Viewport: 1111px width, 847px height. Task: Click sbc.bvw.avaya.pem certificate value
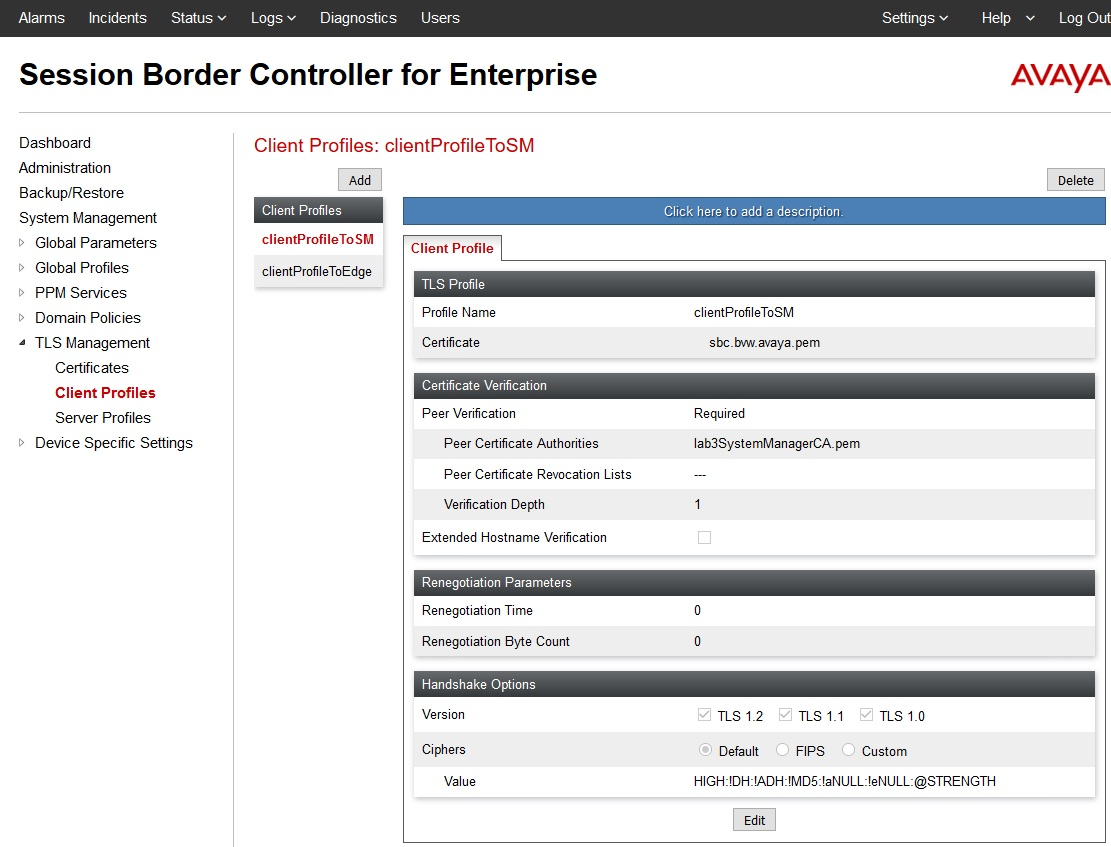click(765, 342)
